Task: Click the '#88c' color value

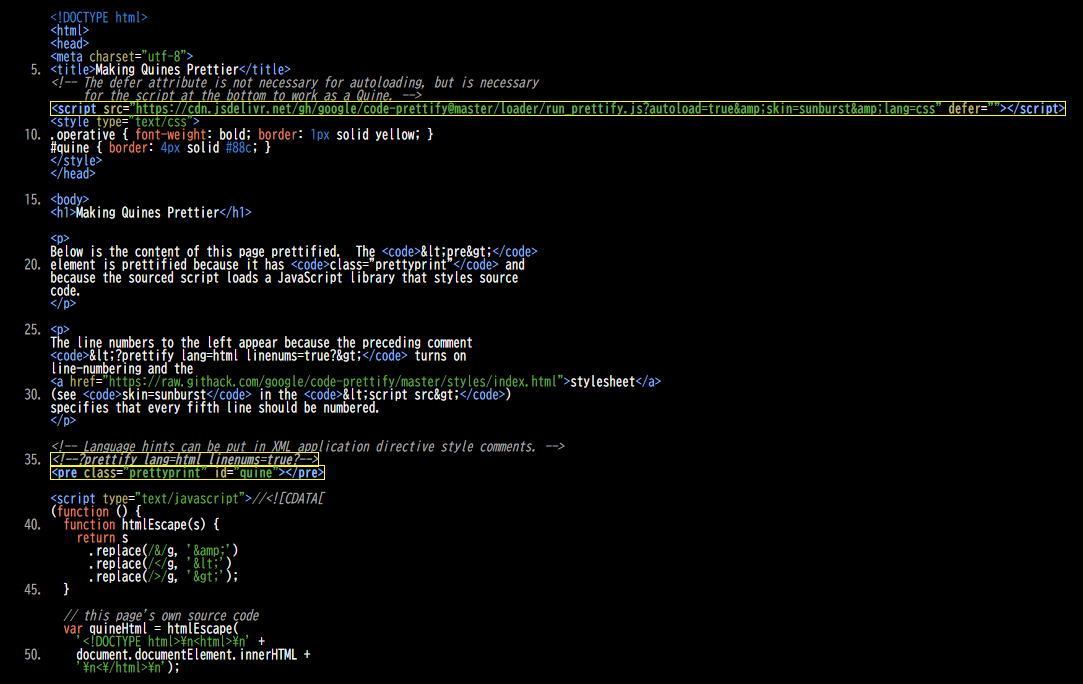Action: [x=238, y=148]
